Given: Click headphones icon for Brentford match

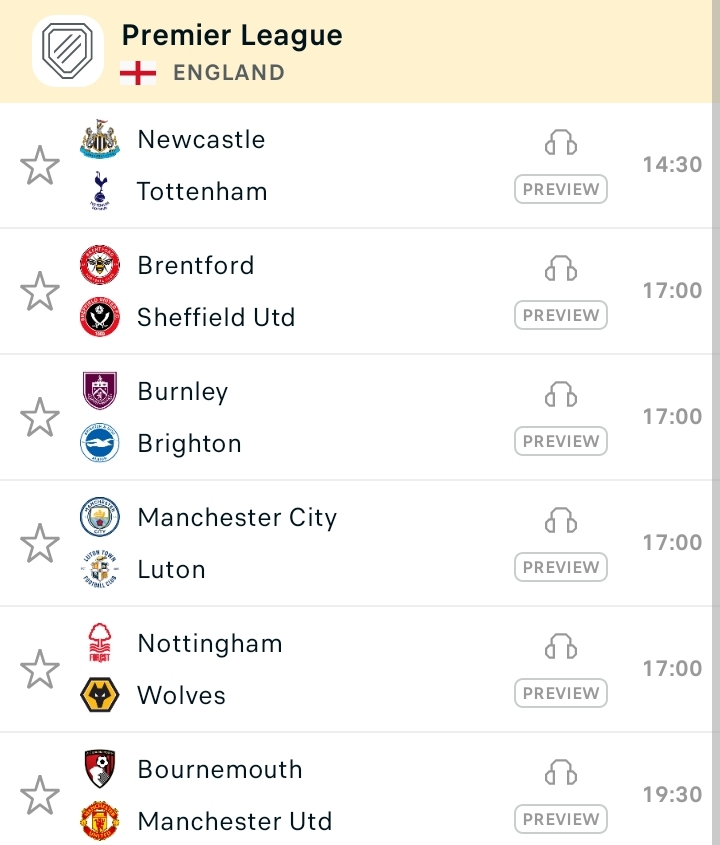Looking at the screenshot, I should tap(561, 269).
